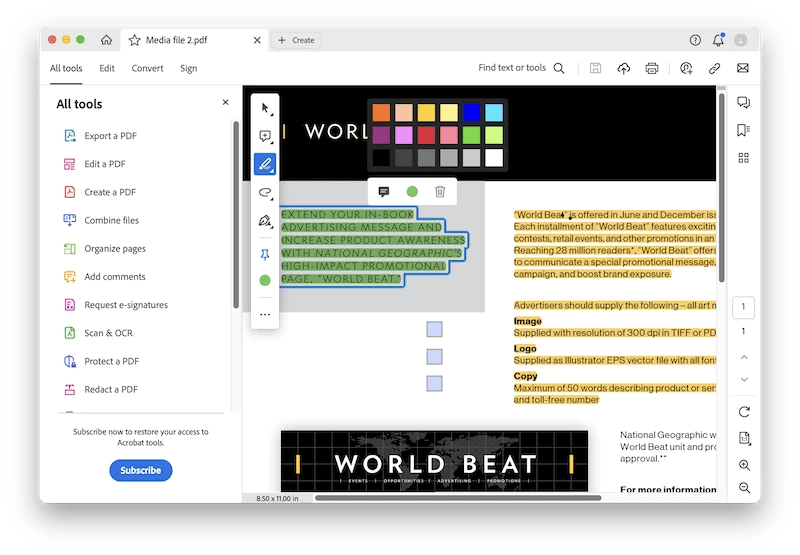Screen dimensions: 800x555
Task: Pin the floating quick toolbar
Action: [x=265, y=255]
